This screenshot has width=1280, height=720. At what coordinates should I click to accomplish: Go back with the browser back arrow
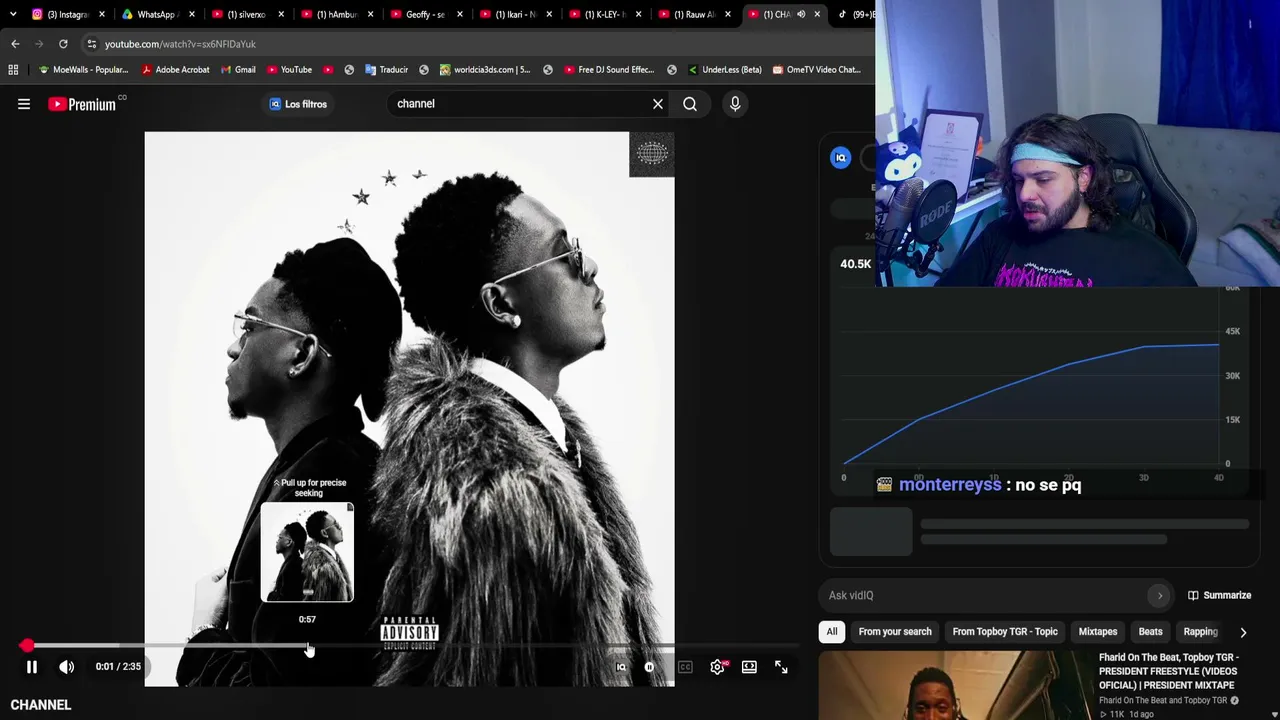coord(15,44)
